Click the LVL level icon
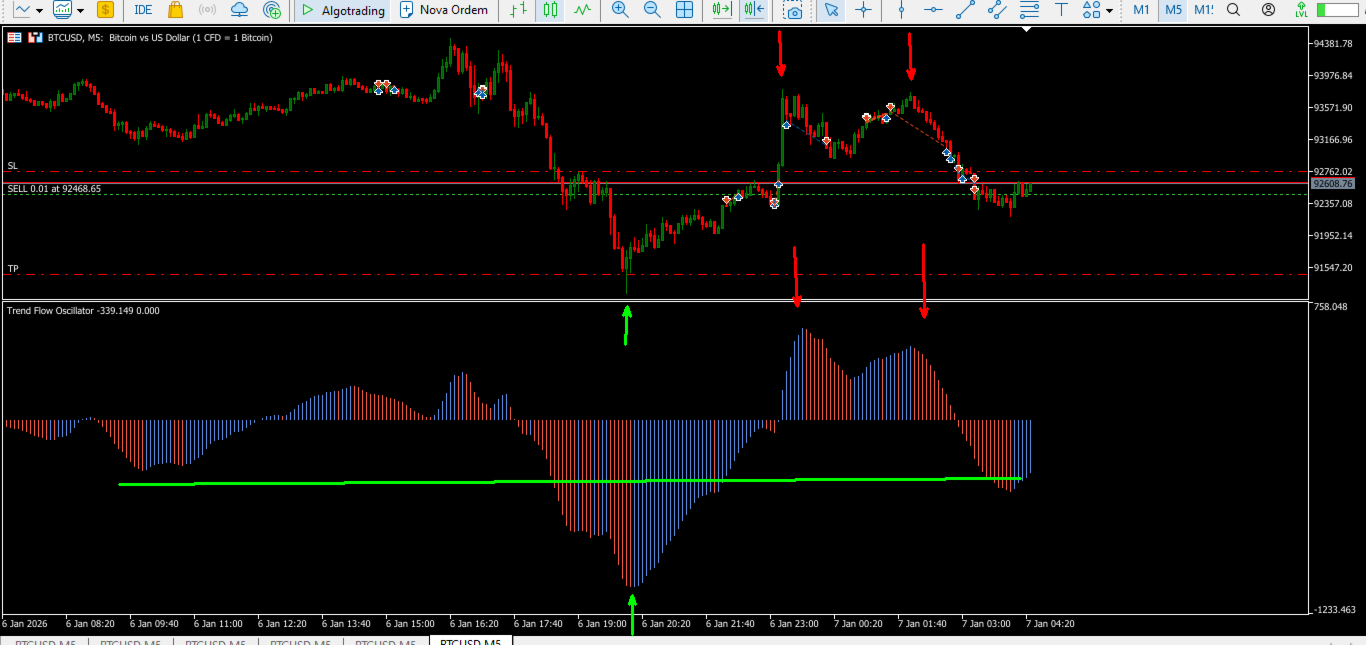The image size is (1366, 645). pyautogui.click(x=1300, y=10)
